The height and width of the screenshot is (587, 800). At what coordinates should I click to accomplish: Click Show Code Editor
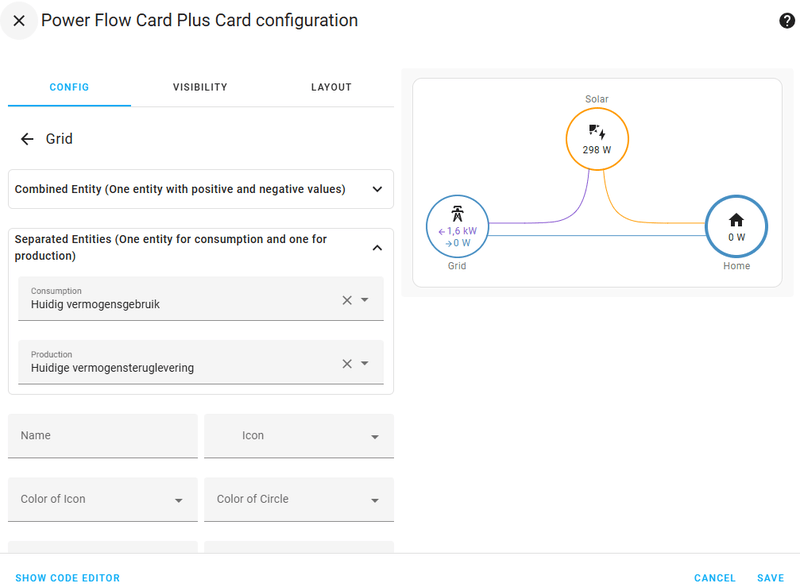[67, 578]
